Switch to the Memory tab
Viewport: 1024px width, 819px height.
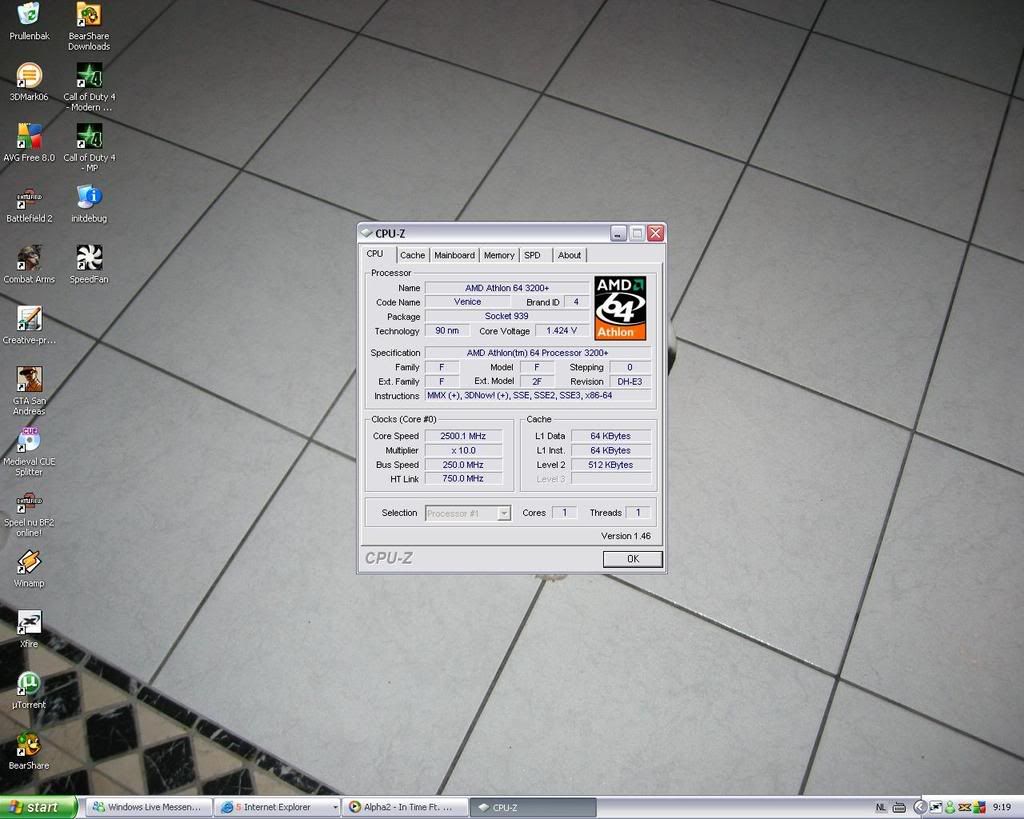tap(499, 255)
